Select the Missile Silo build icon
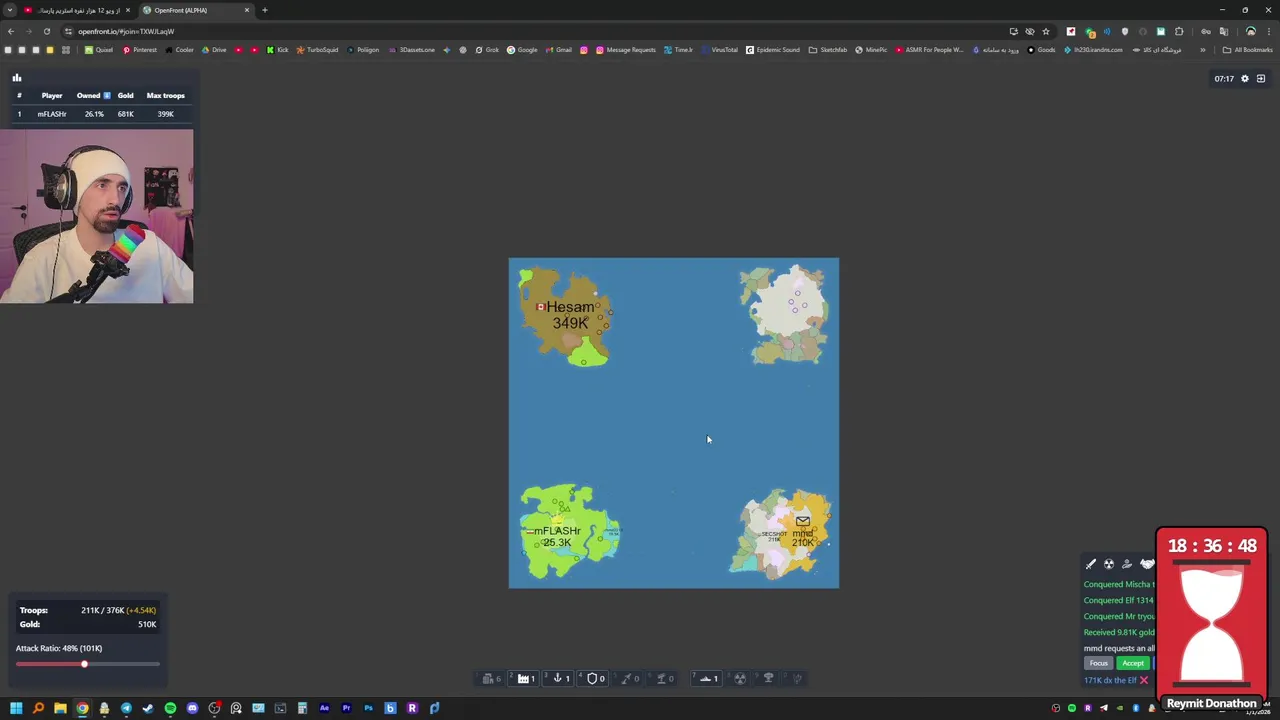Image resolution: width=1280 pixels, height=720 pixels. coord(627,678)
